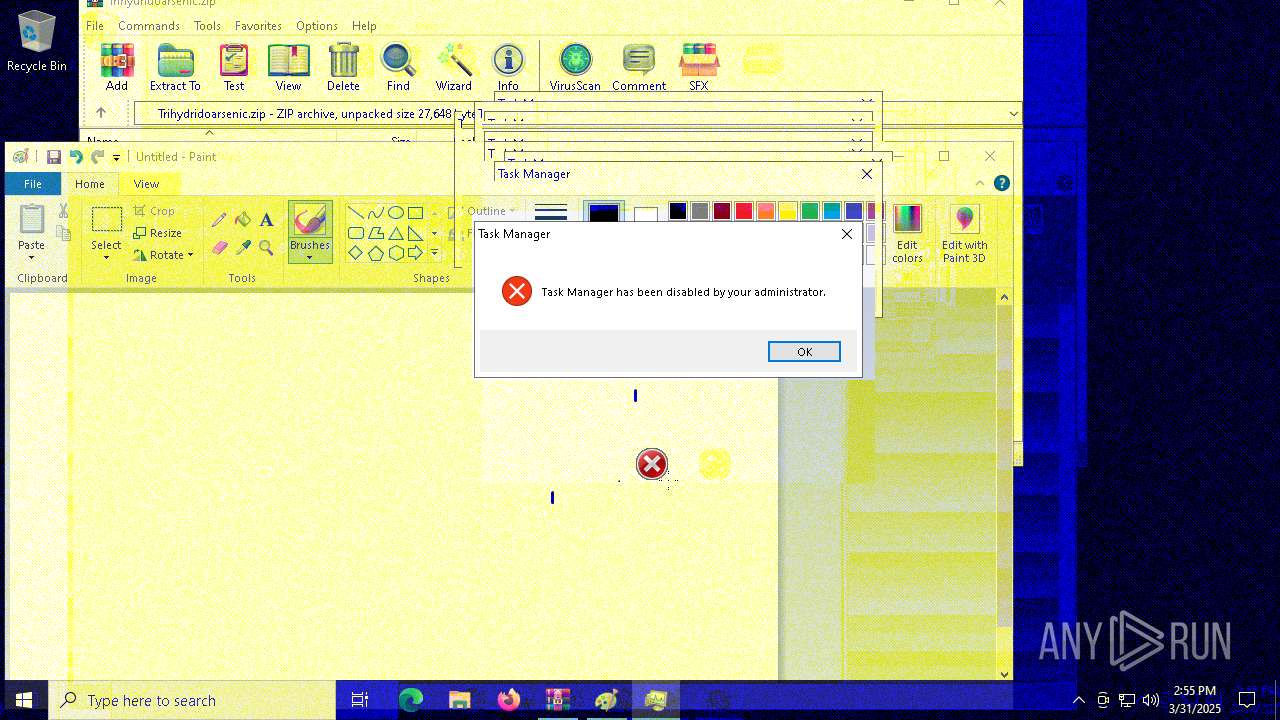The width and height of the screenshot is (1280, 720).
Task: Open the File menu in WinRAR
Action: (x=94, y=26)
